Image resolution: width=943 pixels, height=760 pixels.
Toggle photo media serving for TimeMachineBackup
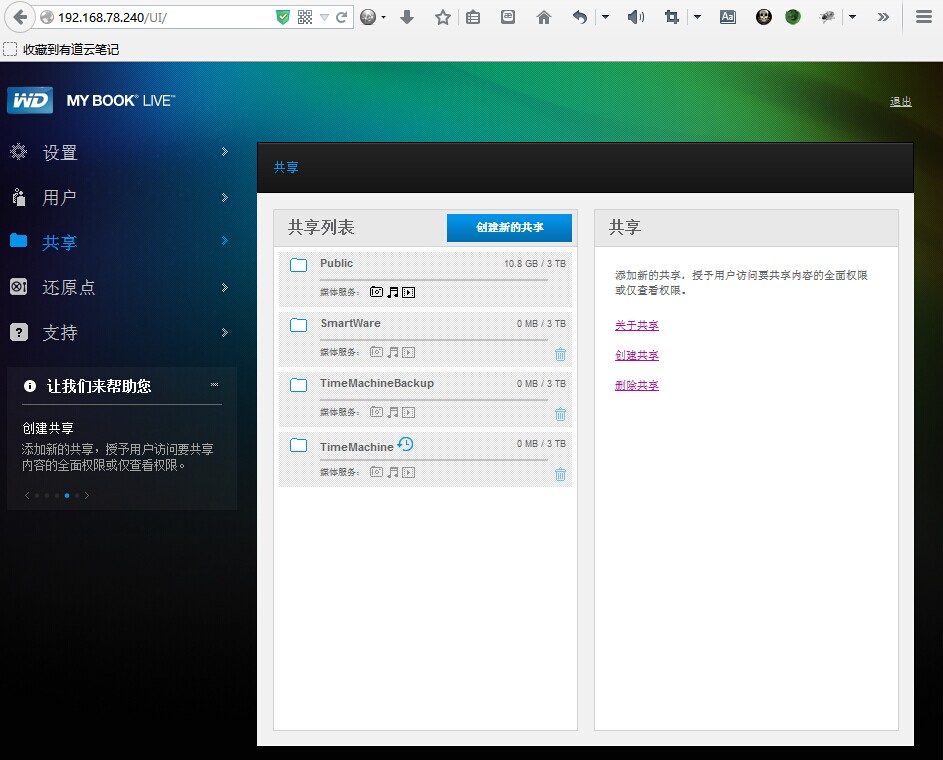coord(376,412)
